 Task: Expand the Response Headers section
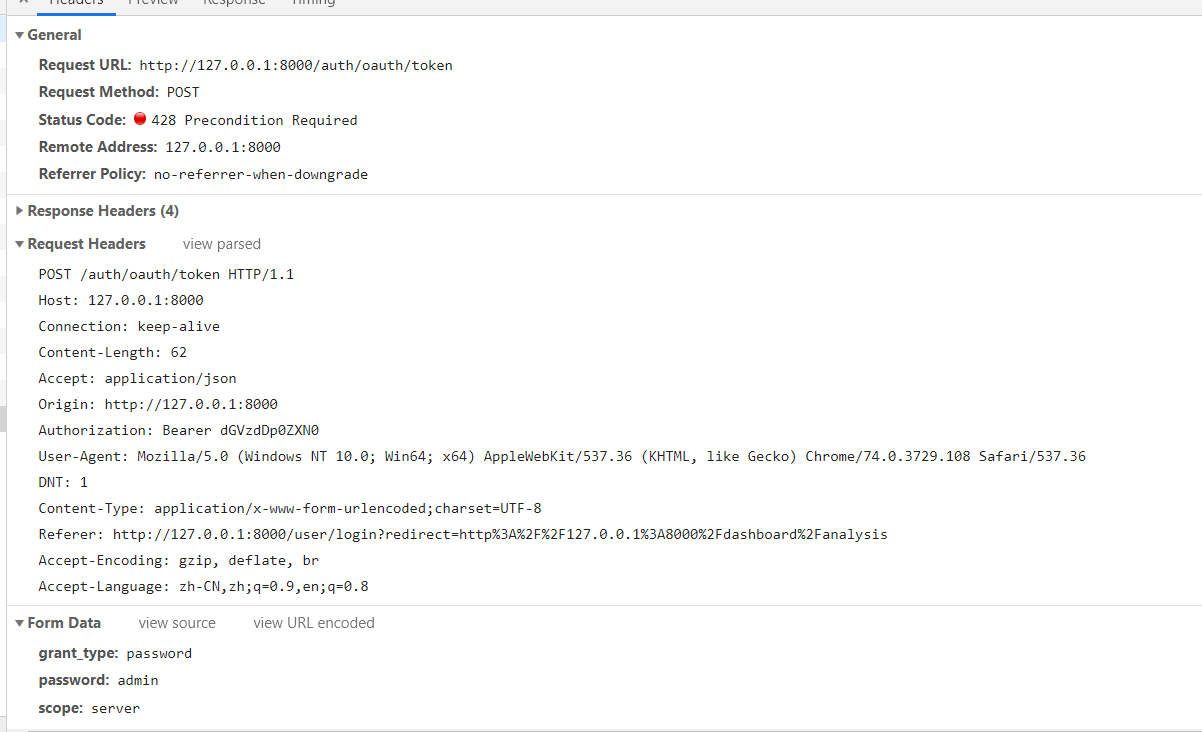pyautogui.click(x=20, y=210)
